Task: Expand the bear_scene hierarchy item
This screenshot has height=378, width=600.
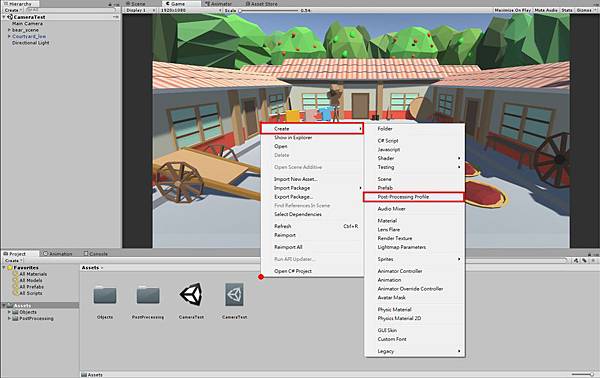Action: tap(9, 30)
